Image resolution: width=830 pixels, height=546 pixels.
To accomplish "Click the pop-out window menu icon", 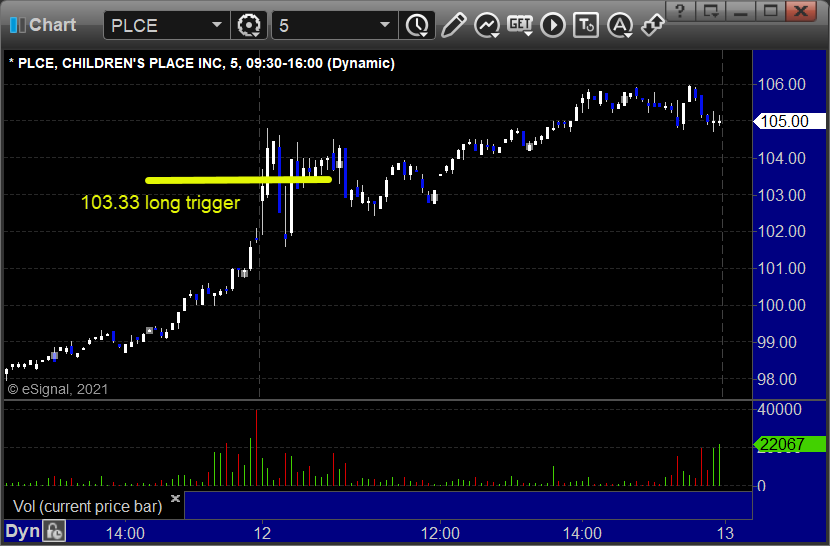I will coord(710,11).
